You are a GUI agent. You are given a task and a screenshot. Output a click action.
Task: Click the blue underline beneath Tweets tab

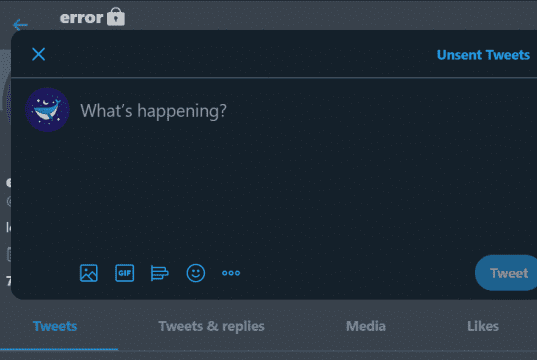pyautogui.click(x=59, y=349)
